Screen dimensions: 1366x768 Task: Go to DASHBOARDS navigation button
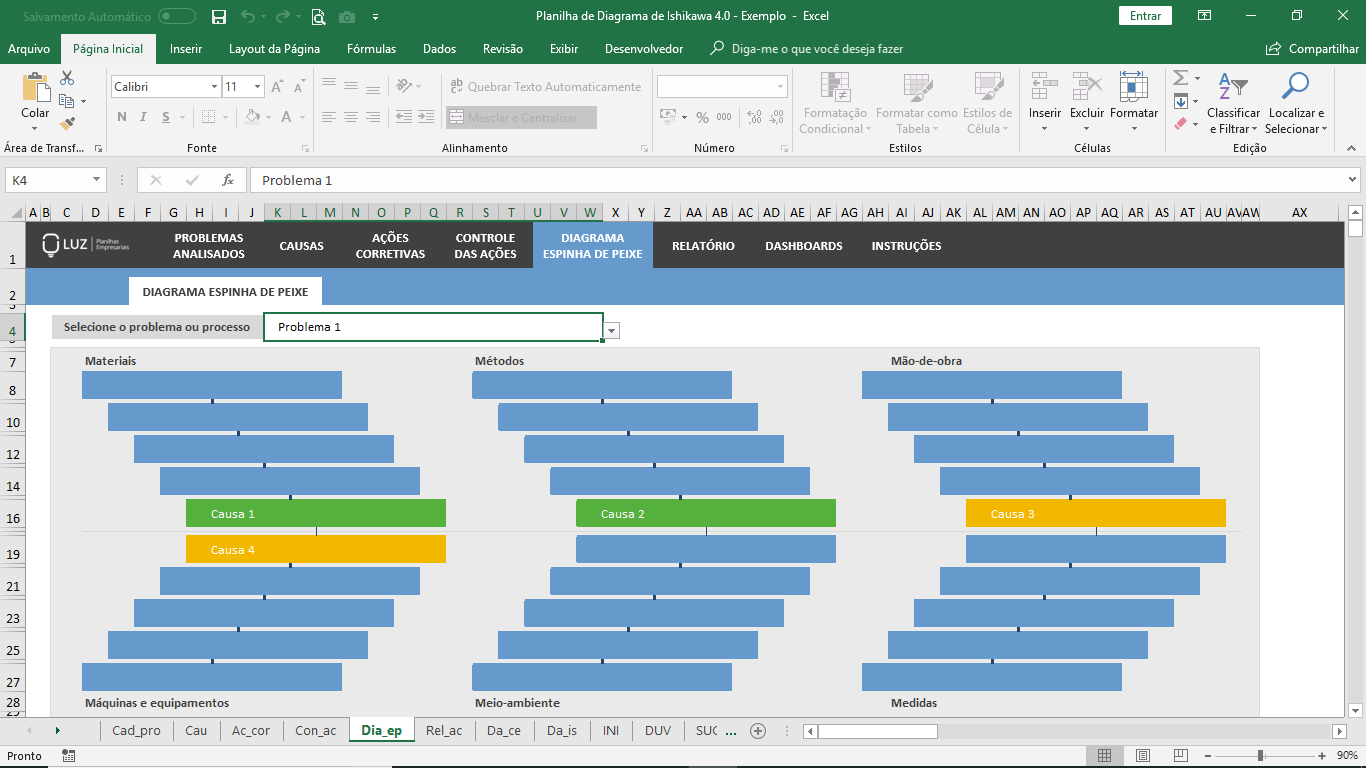[804, 246]
